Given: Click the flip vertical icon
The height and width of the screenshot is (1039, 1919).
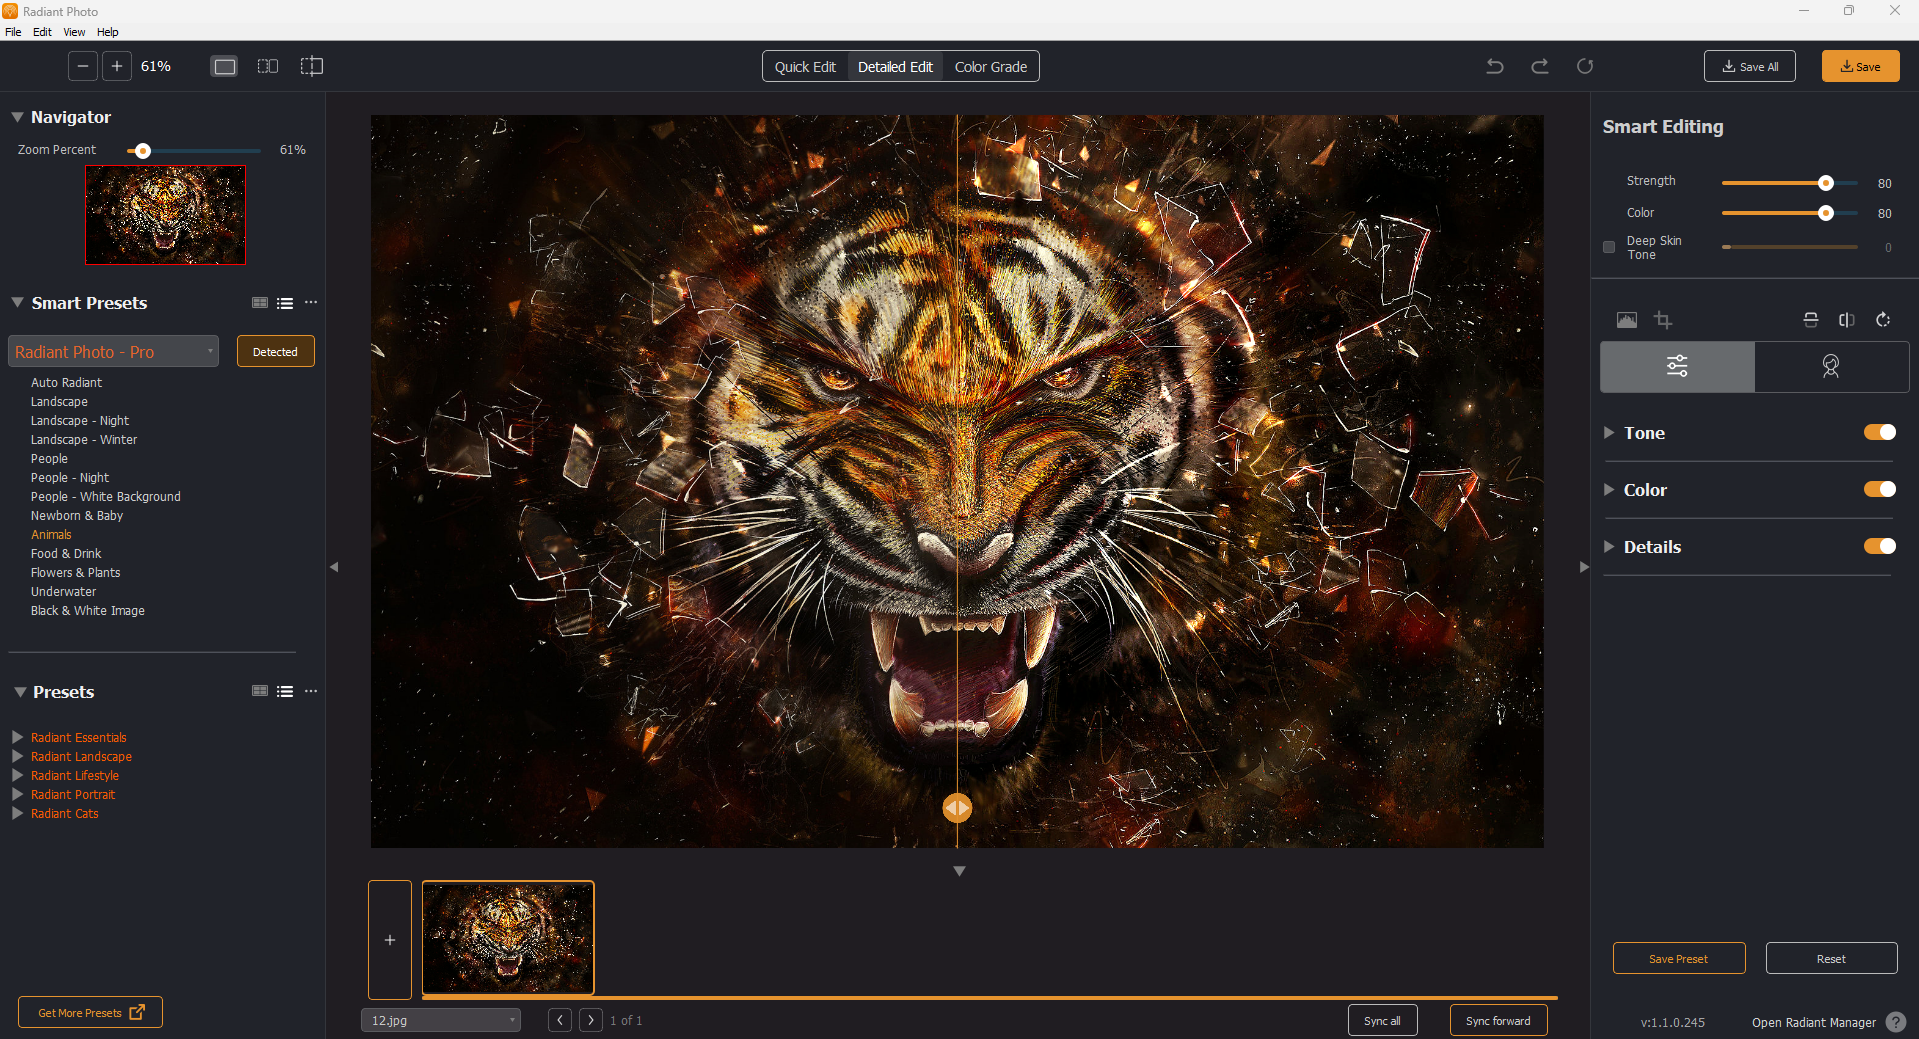Looking at the screenshot, I should click(1811, 320).
